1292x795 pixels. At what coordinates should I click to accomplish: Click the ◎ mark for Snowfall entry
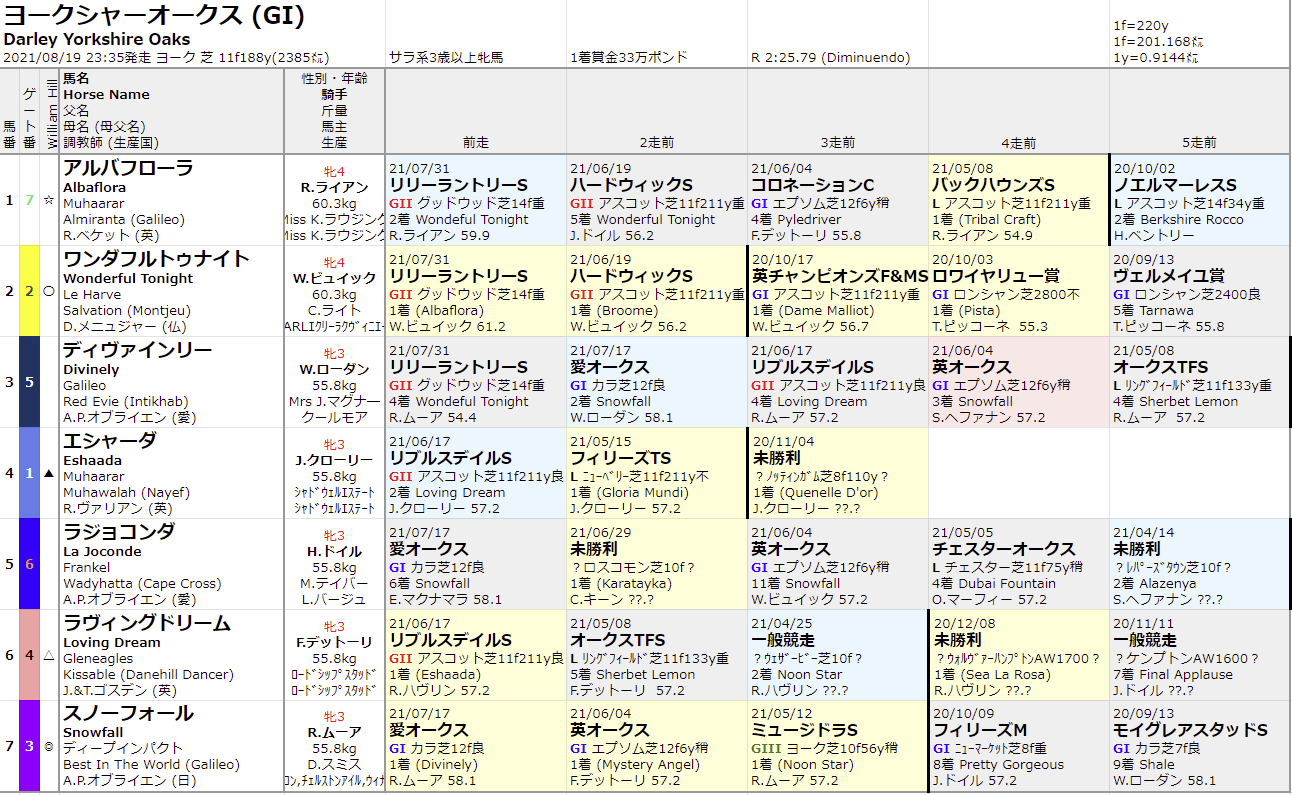tap(49, 746)
